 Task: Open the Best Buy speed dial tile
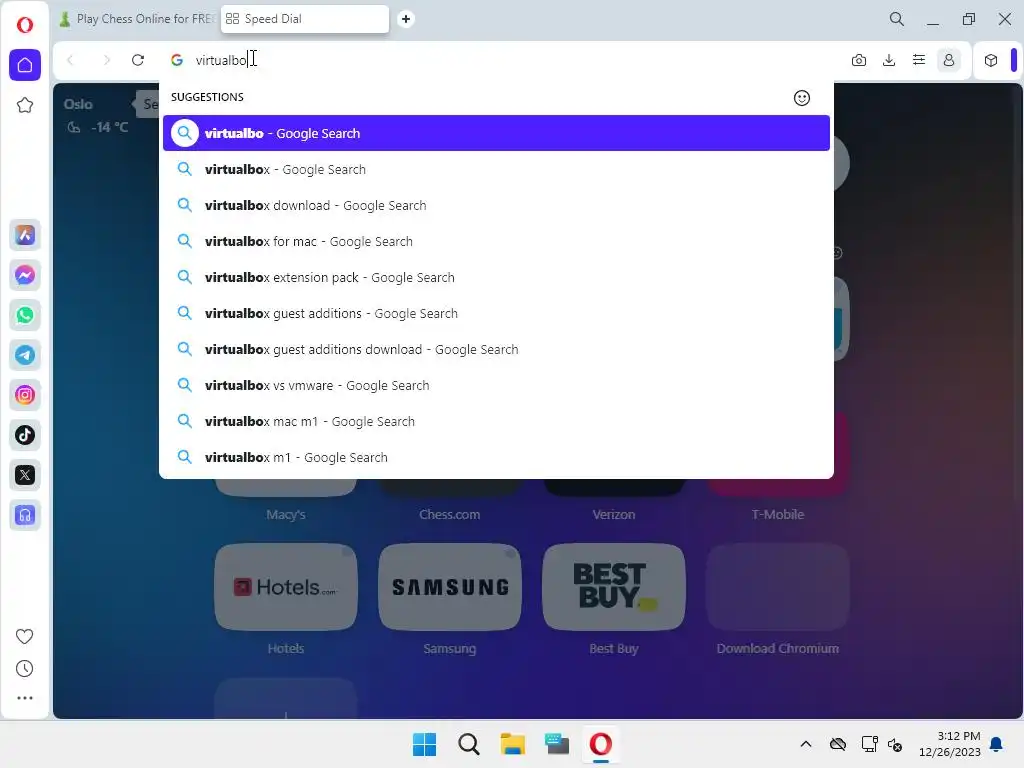614,586
